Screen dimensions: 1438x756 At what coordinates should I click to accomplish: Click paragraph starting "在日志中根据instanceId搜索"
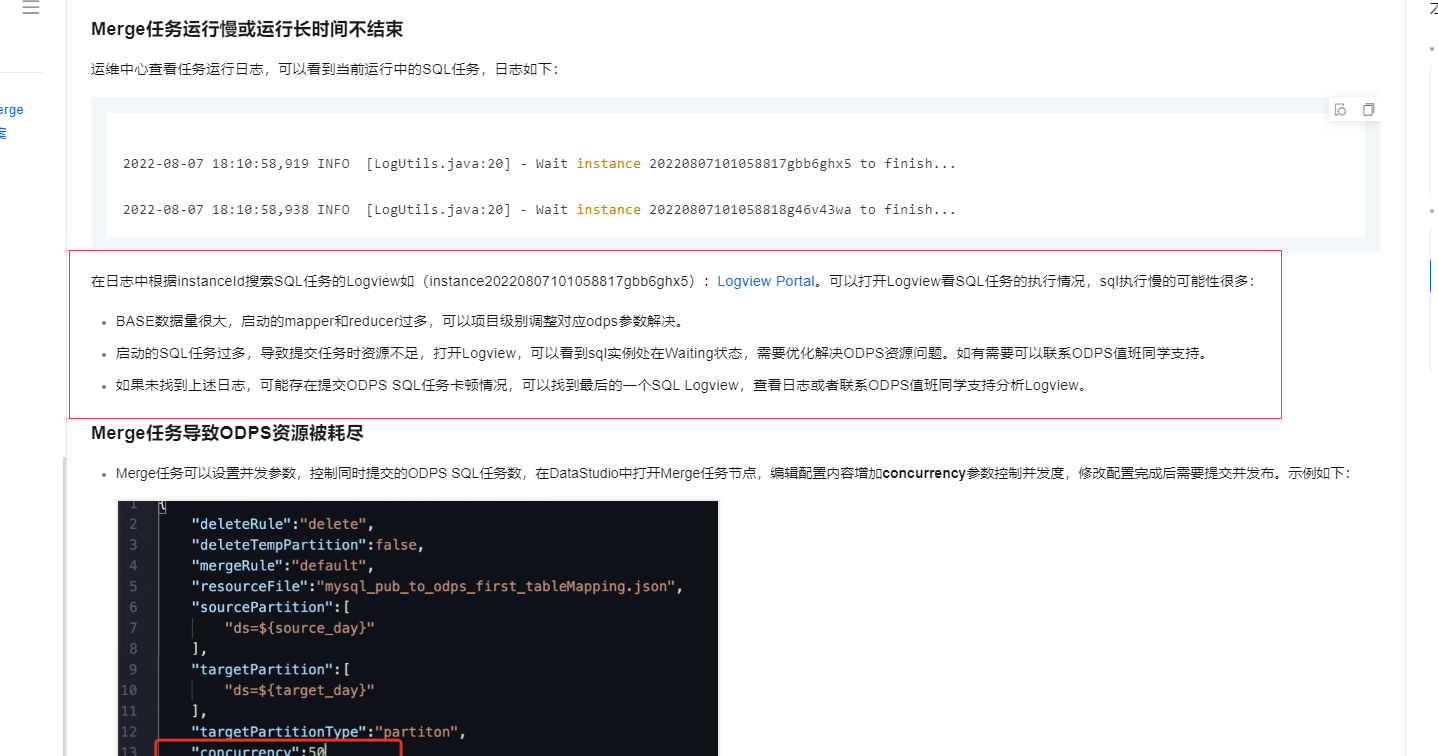(x=672, y=281)
